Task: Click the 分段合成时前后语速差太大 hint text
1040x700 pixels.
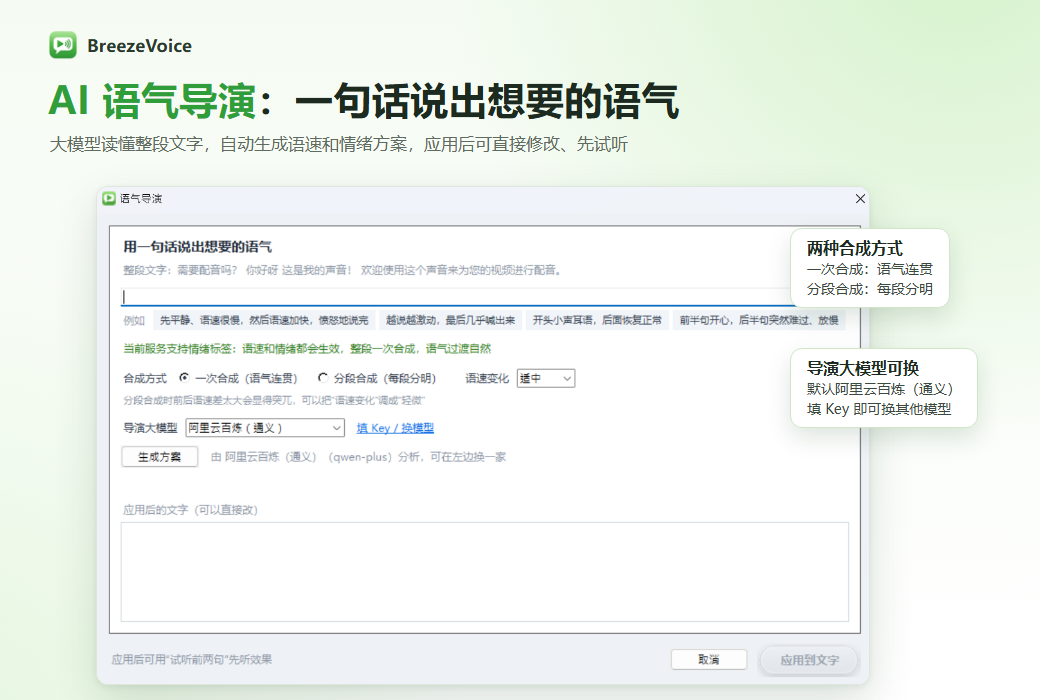Action: click(273, 400)
